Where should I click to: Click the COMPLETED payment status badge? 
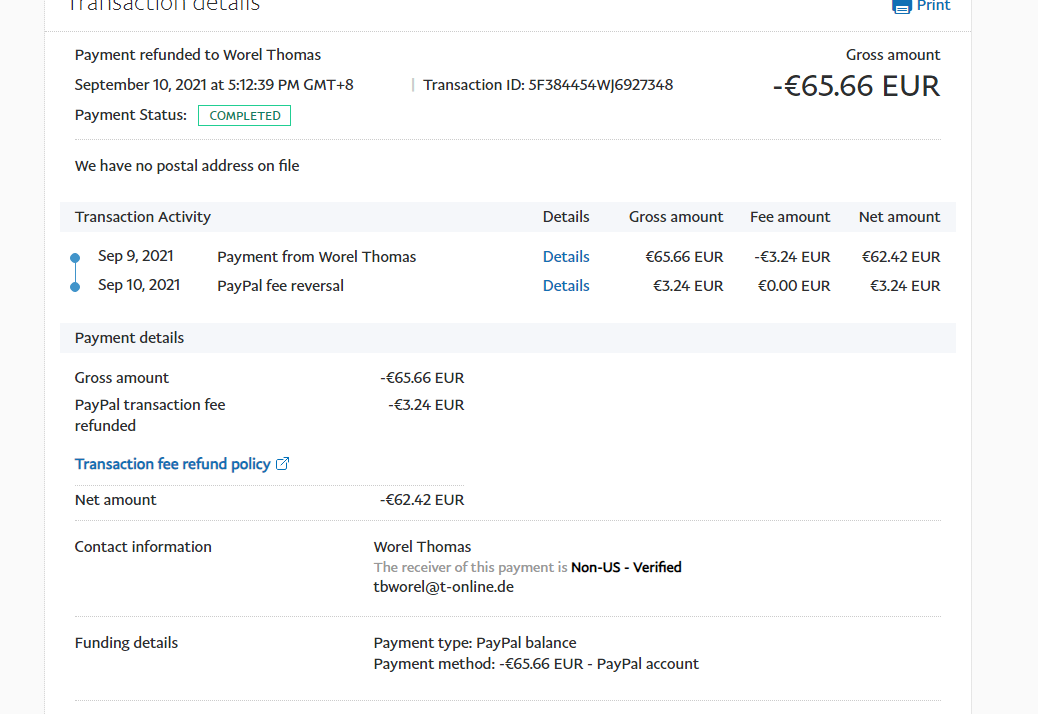pyautogui.click(x=244, y=115)
